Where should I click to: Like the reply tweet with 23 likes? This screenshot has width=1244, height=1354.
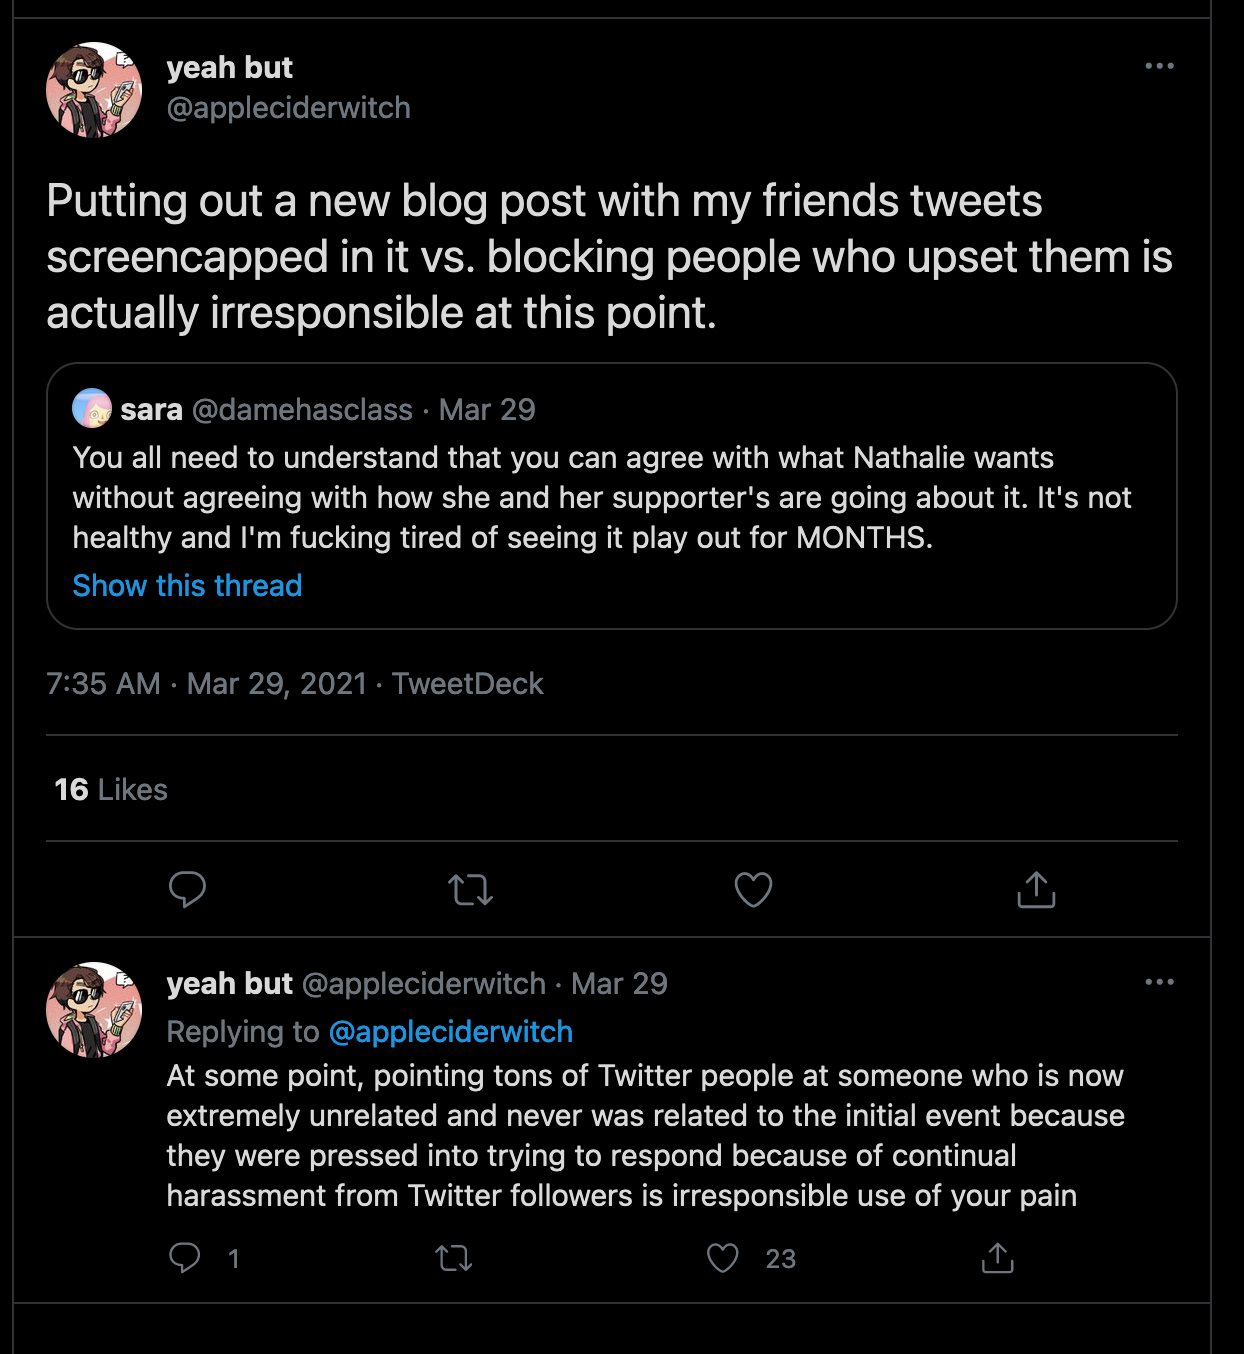point(723,1258)
